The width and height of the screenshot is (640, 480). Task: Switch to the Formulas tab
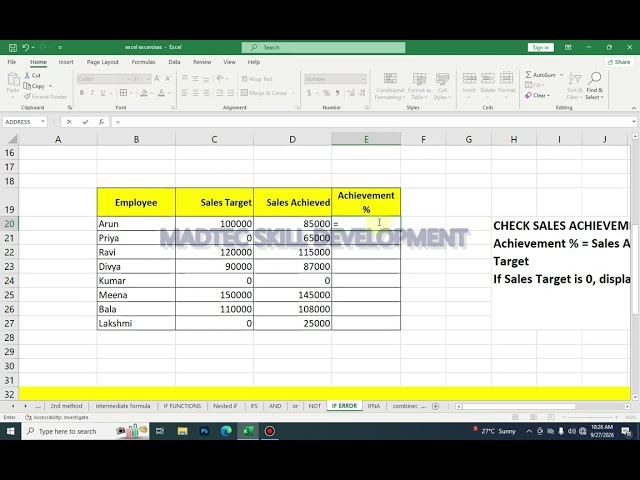pyautogui.click(x=143, y=62)
